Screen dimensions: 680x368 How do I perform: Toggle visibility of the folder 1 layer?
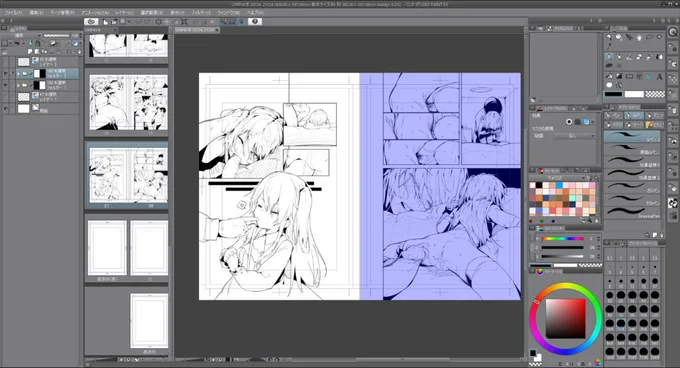coord(5,85)
